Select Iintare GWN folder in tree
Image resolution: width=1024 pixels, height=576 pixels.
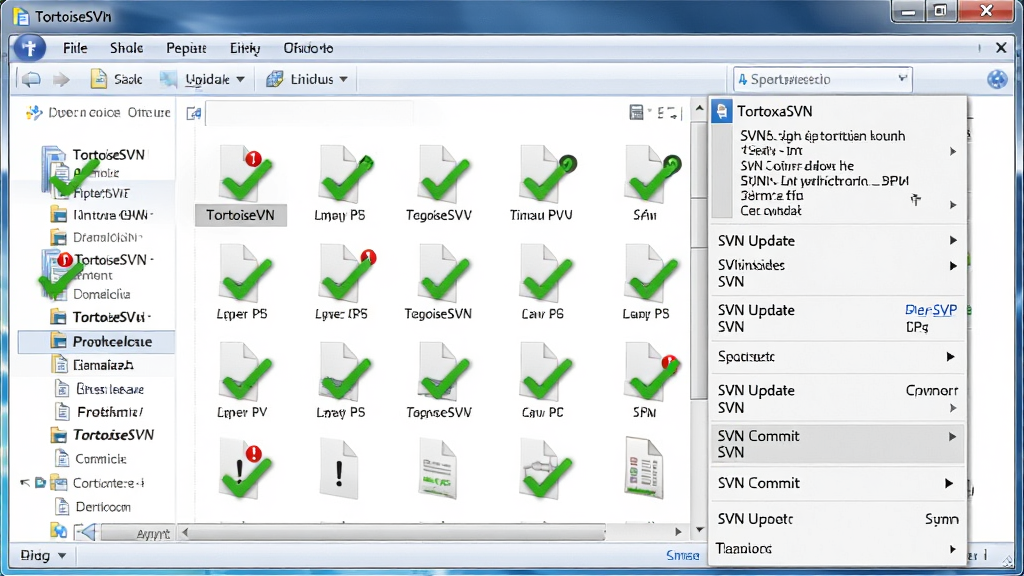[102, 215]
